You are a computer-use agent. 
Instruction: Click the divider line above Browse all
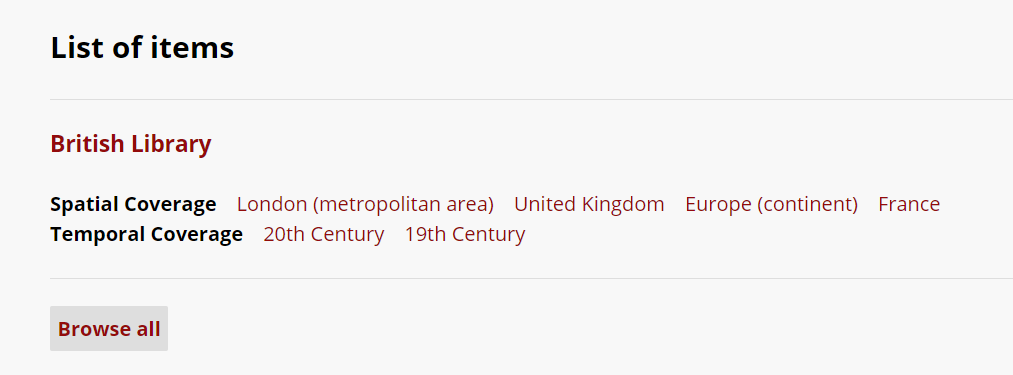[531, 279]
